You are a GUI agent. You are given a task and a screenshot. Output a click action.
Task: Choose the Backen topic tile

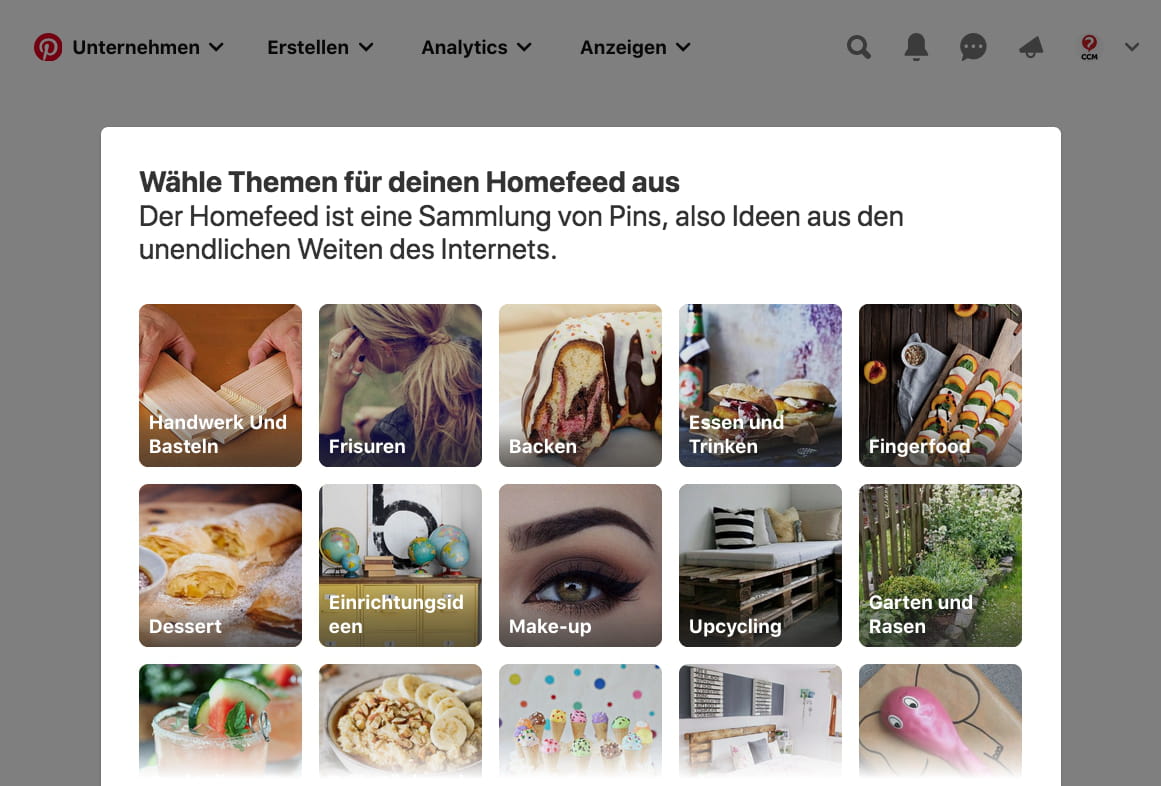click(x=580, y=386)
